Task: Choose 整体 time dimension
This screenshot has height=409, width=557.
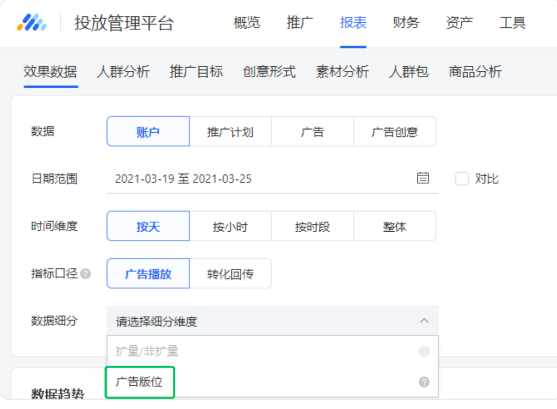Action: click(394, 226)
